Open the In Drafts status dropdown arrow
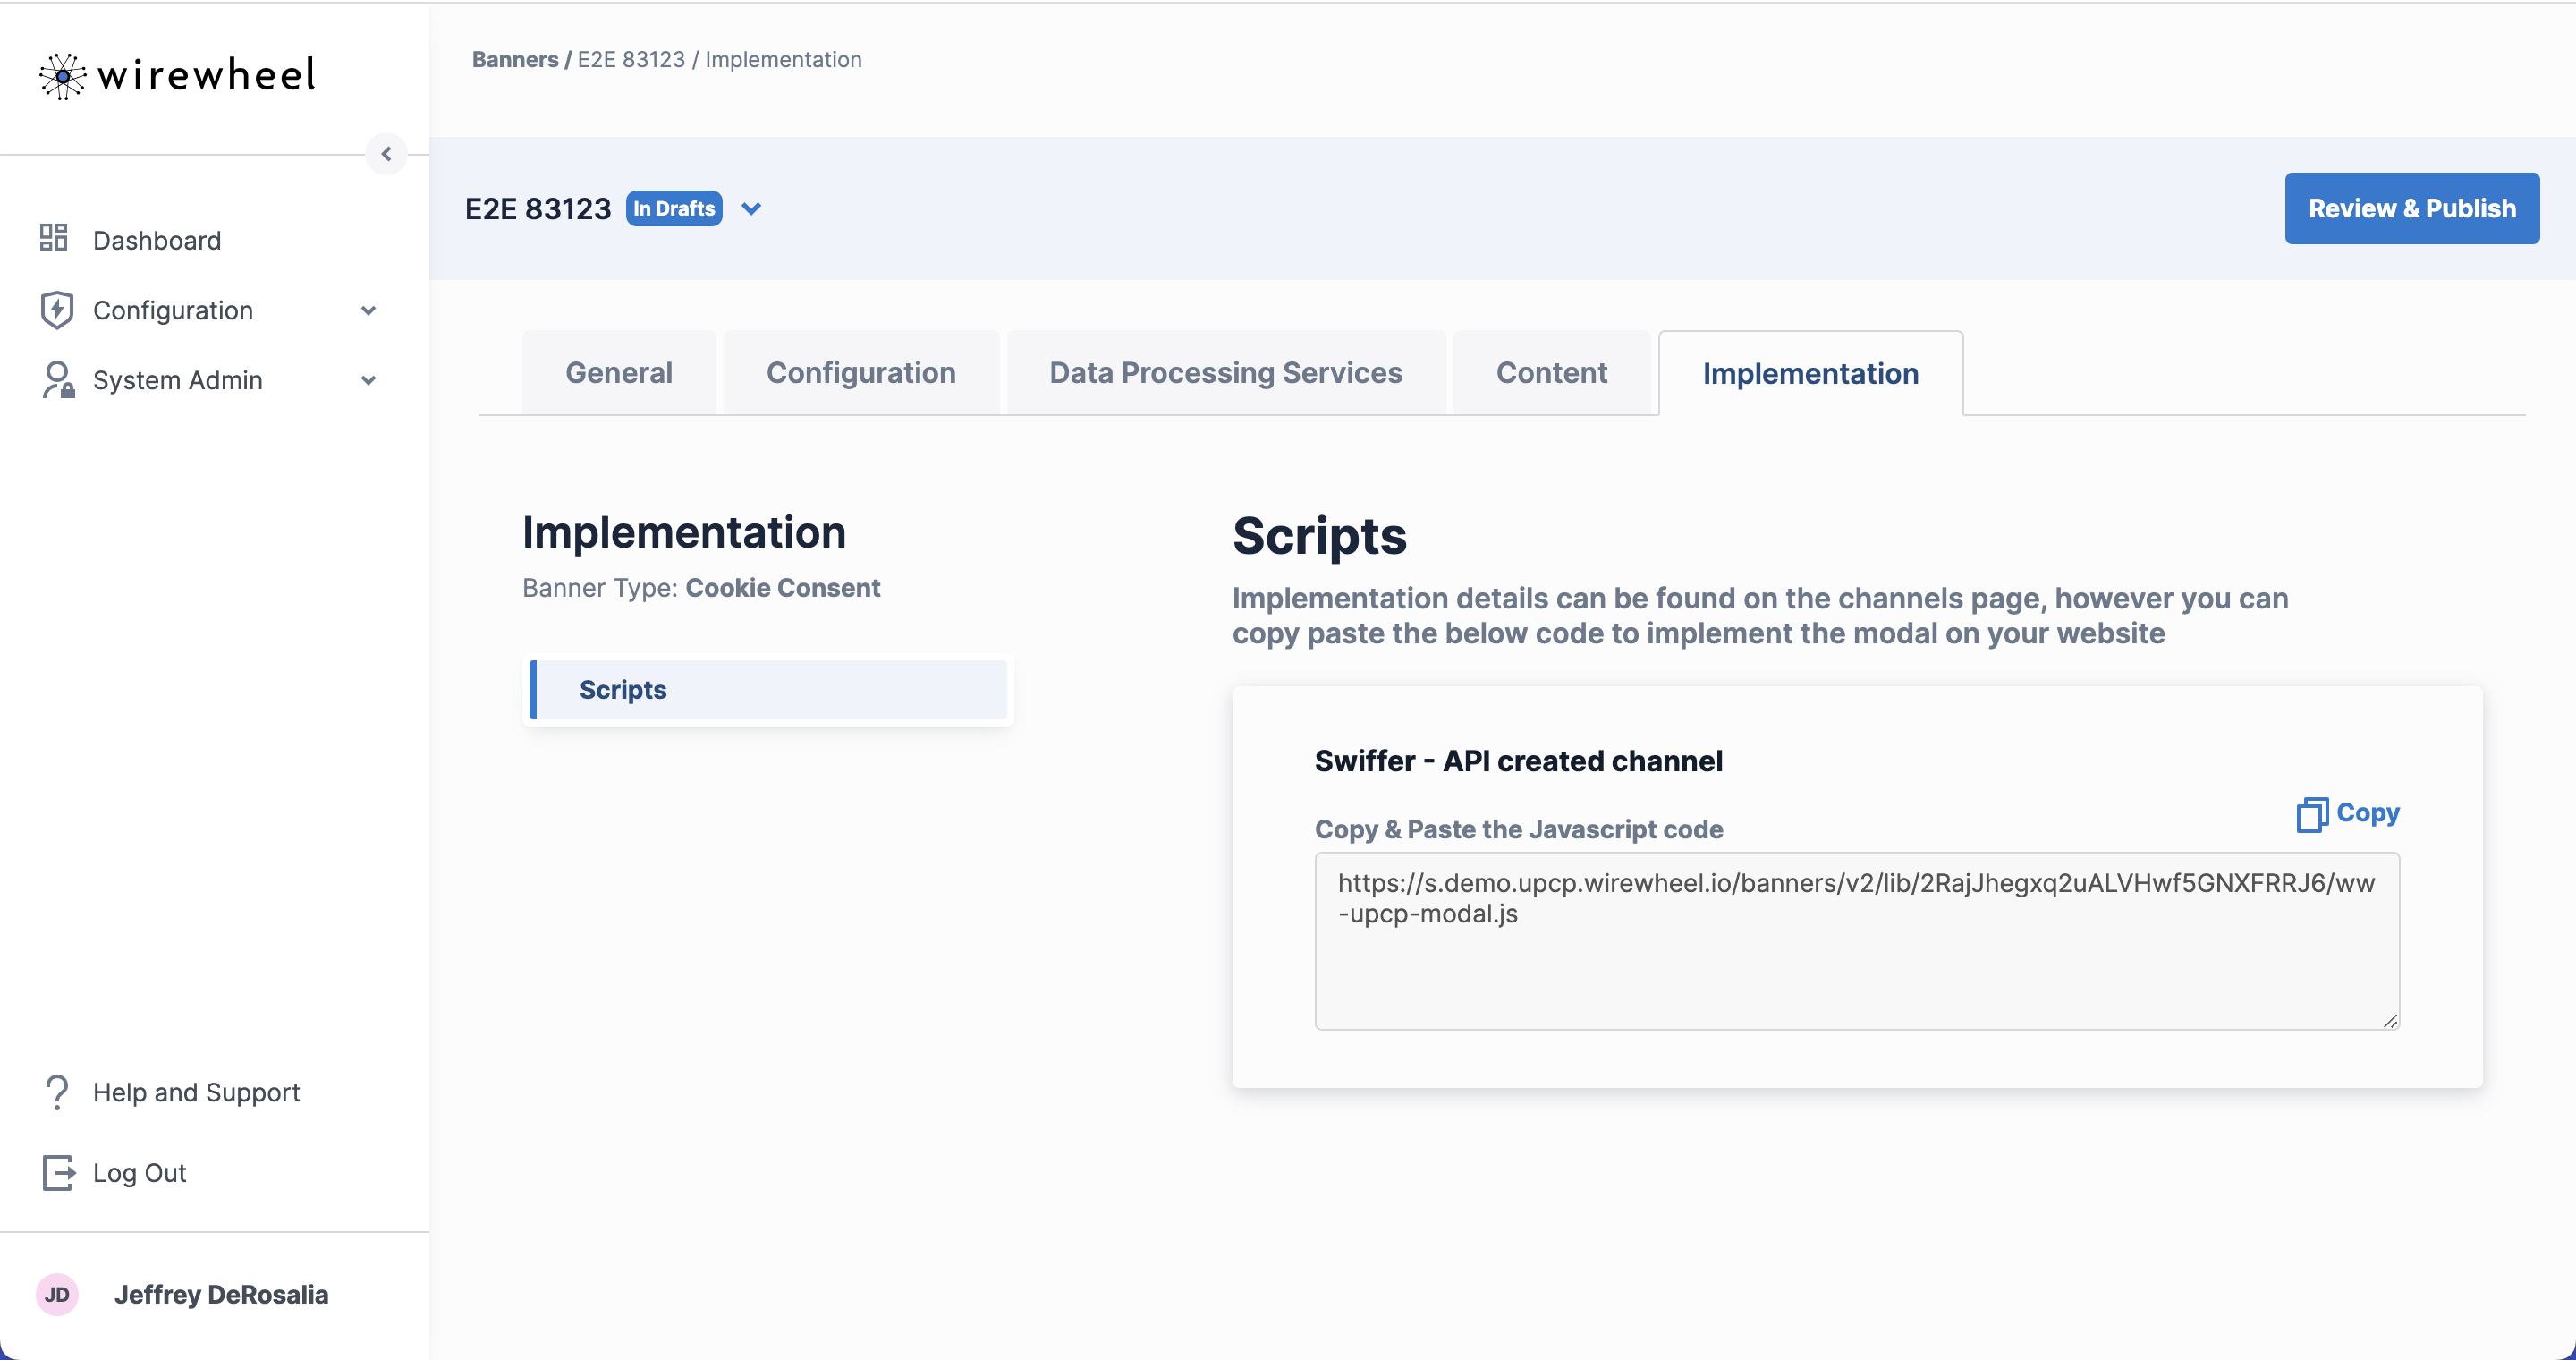2576x1360 pixels. coord(751,209)
